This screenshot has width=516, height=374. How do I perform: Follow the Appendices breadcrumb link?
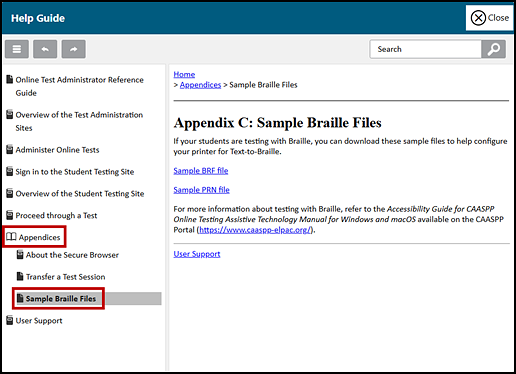pos(200,85)
